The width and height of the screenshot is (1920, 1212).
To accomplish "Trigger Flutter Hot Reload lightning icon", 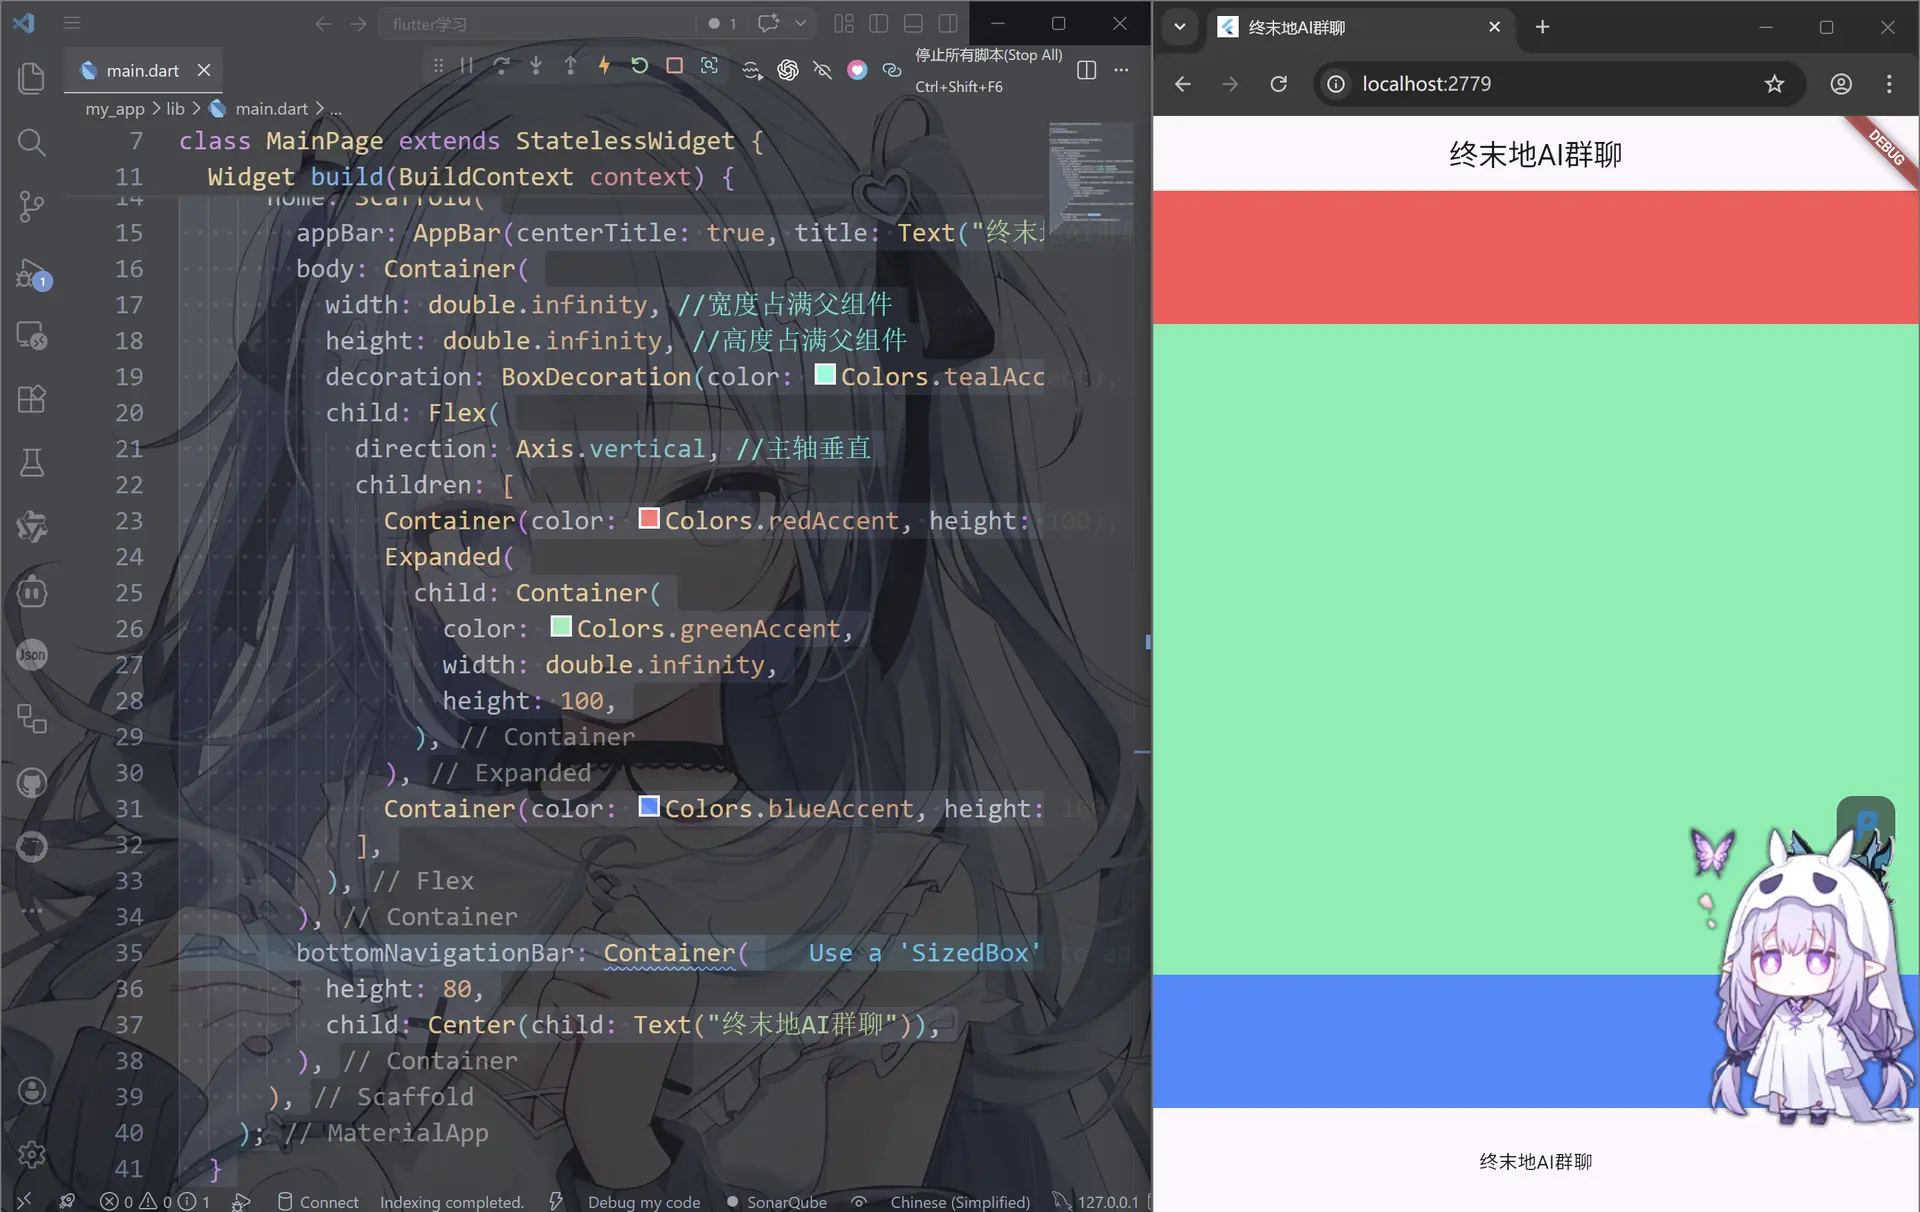I will click(604, 66).
